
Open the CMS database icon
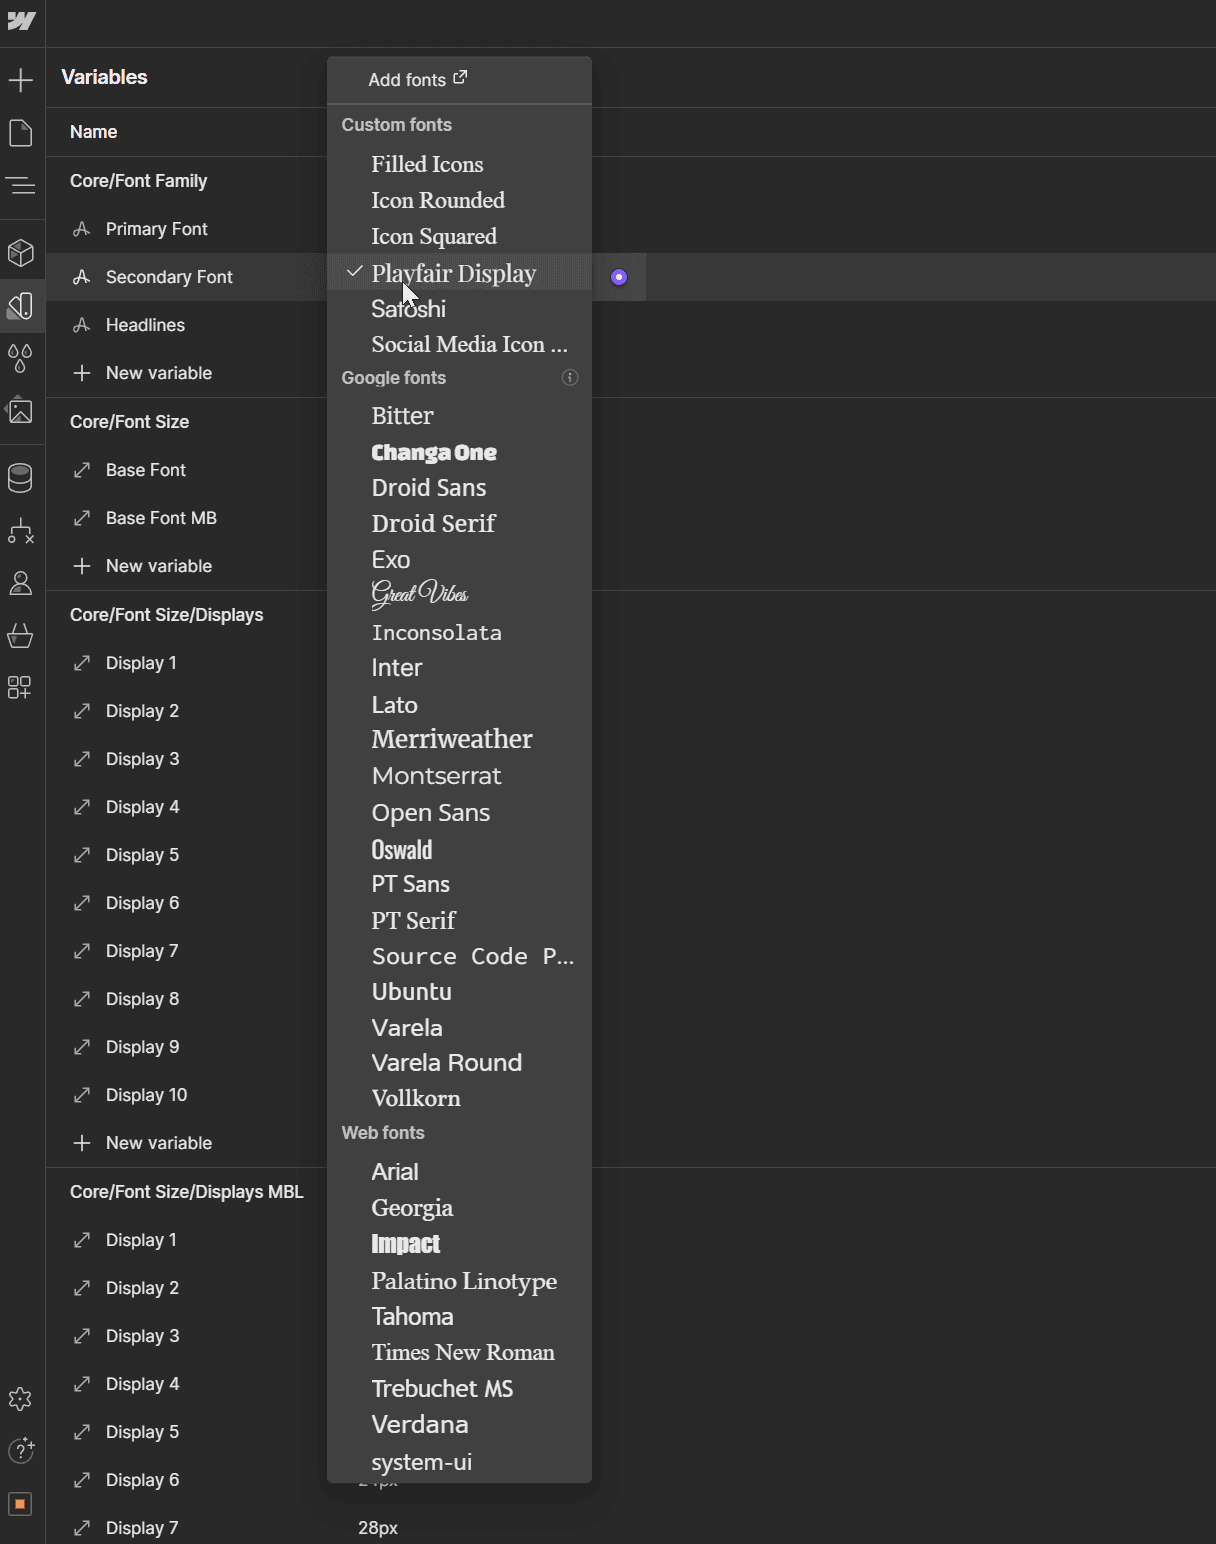pos(21,478)
